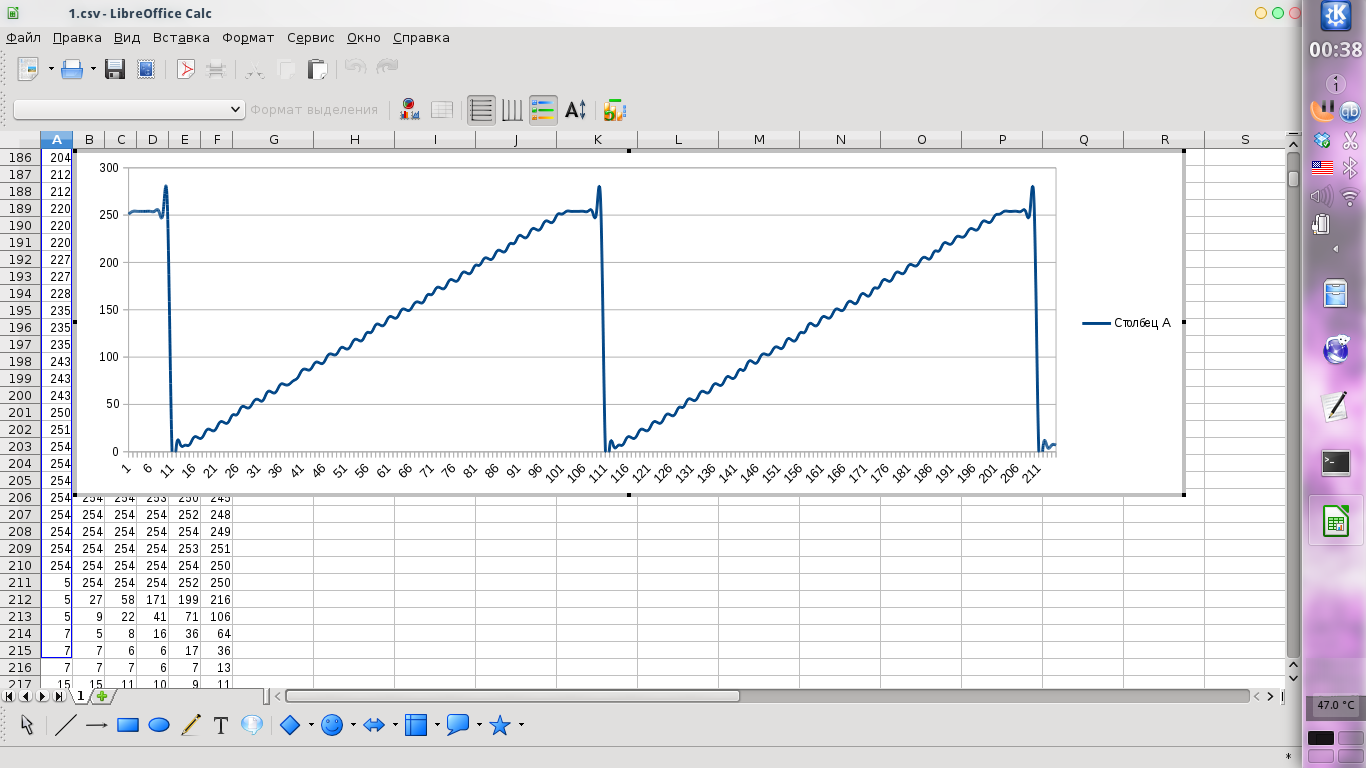Toggle vertical grid lines
Viewport: 1366px width, 768px height.
(x=512, y=110)
